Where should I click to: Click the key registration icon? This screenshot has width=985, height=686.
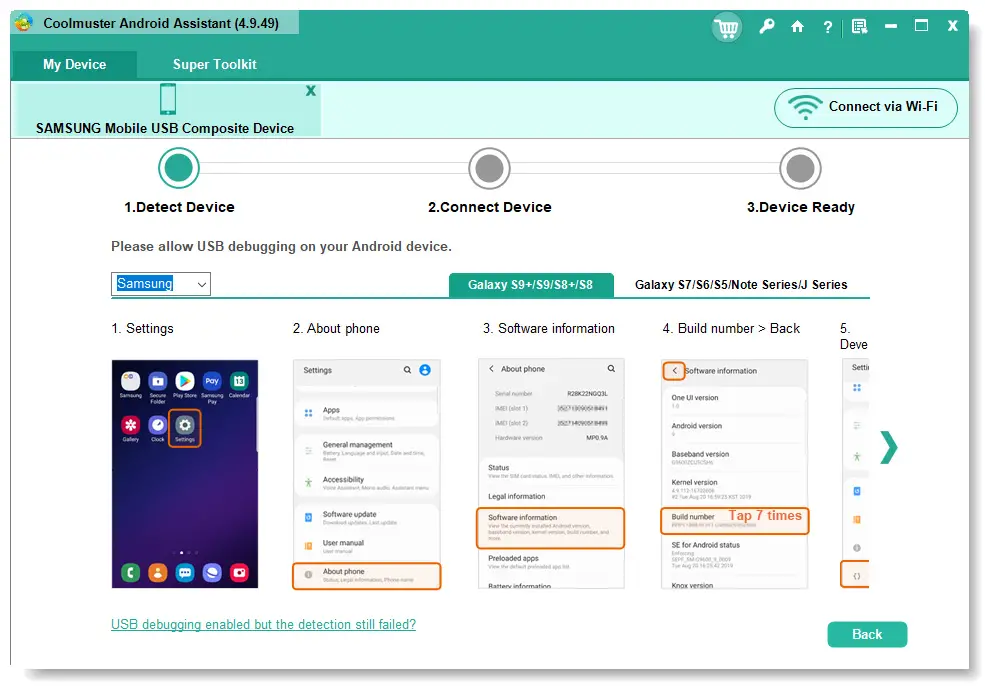click(x=766, y=26)
